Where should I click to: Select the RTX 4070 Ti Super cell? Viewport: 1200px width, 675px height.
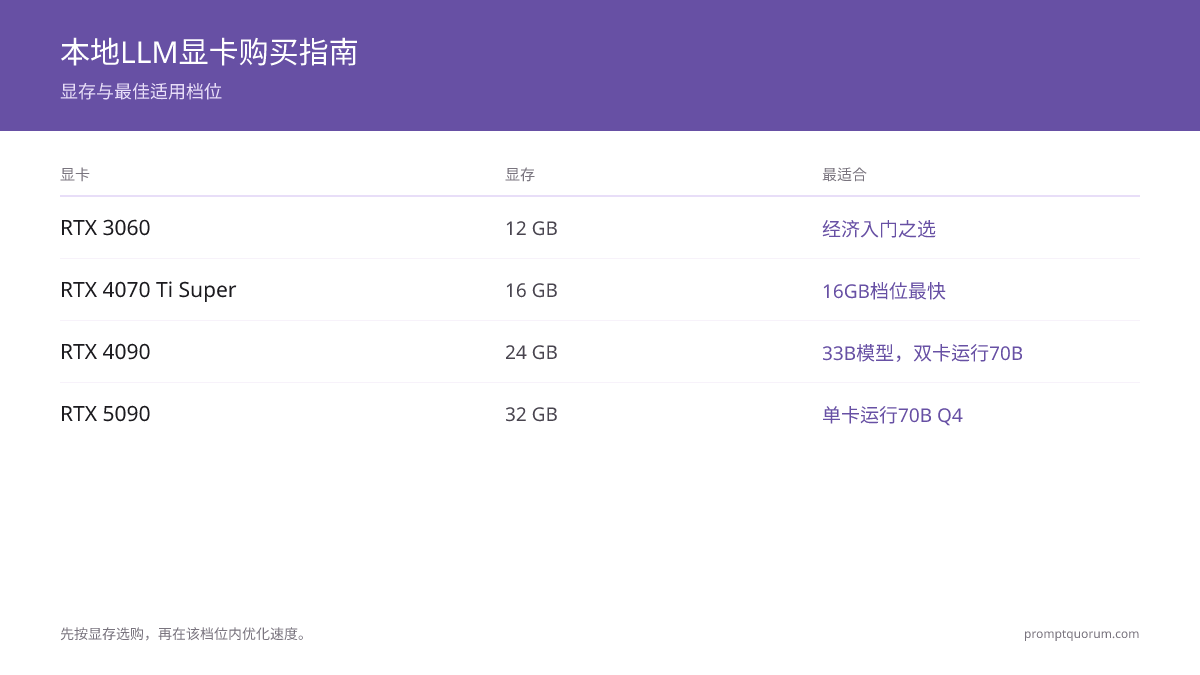[148, 290]
